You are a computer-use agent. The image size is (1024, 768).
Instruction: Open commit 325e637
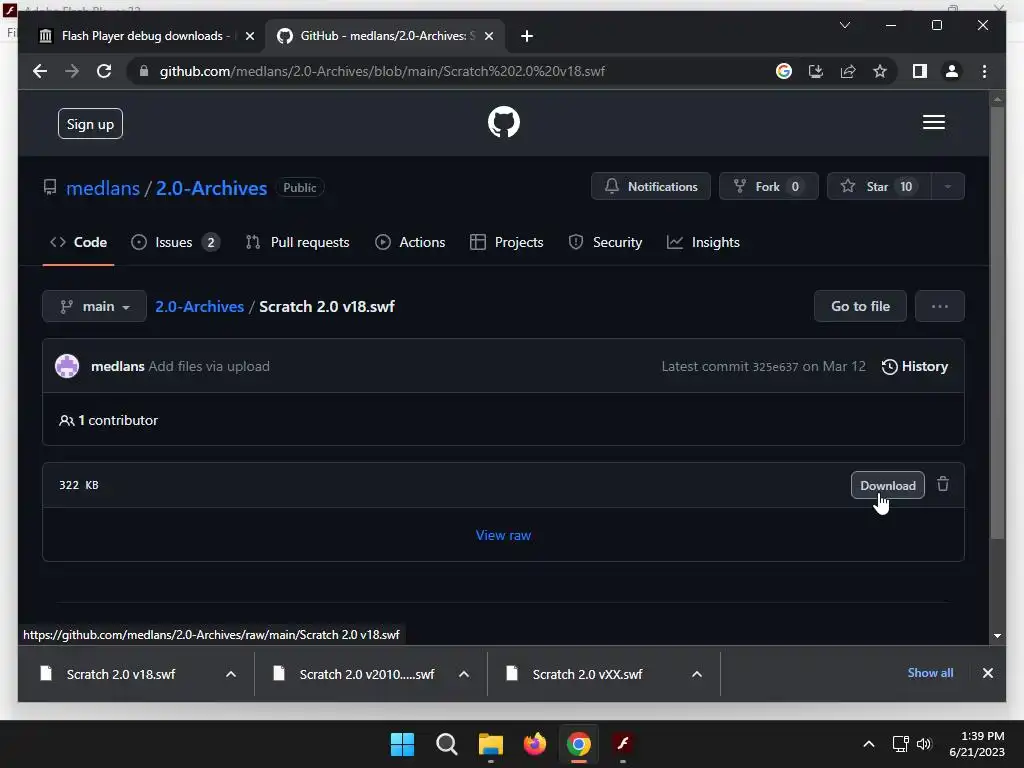tap(775, 367)
